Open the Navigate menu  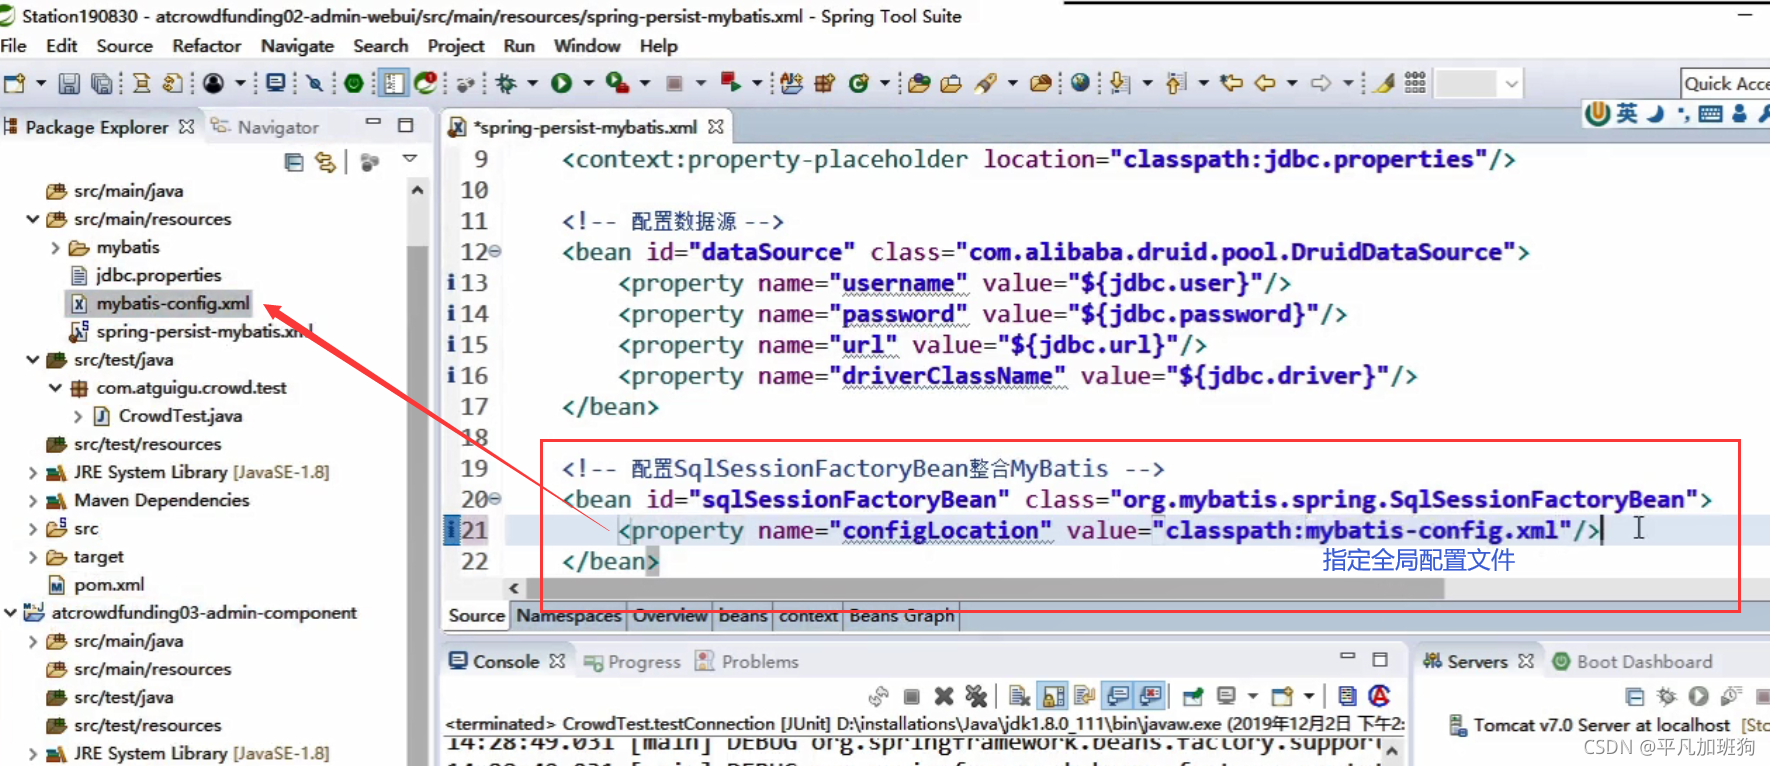tap(297, 46)
